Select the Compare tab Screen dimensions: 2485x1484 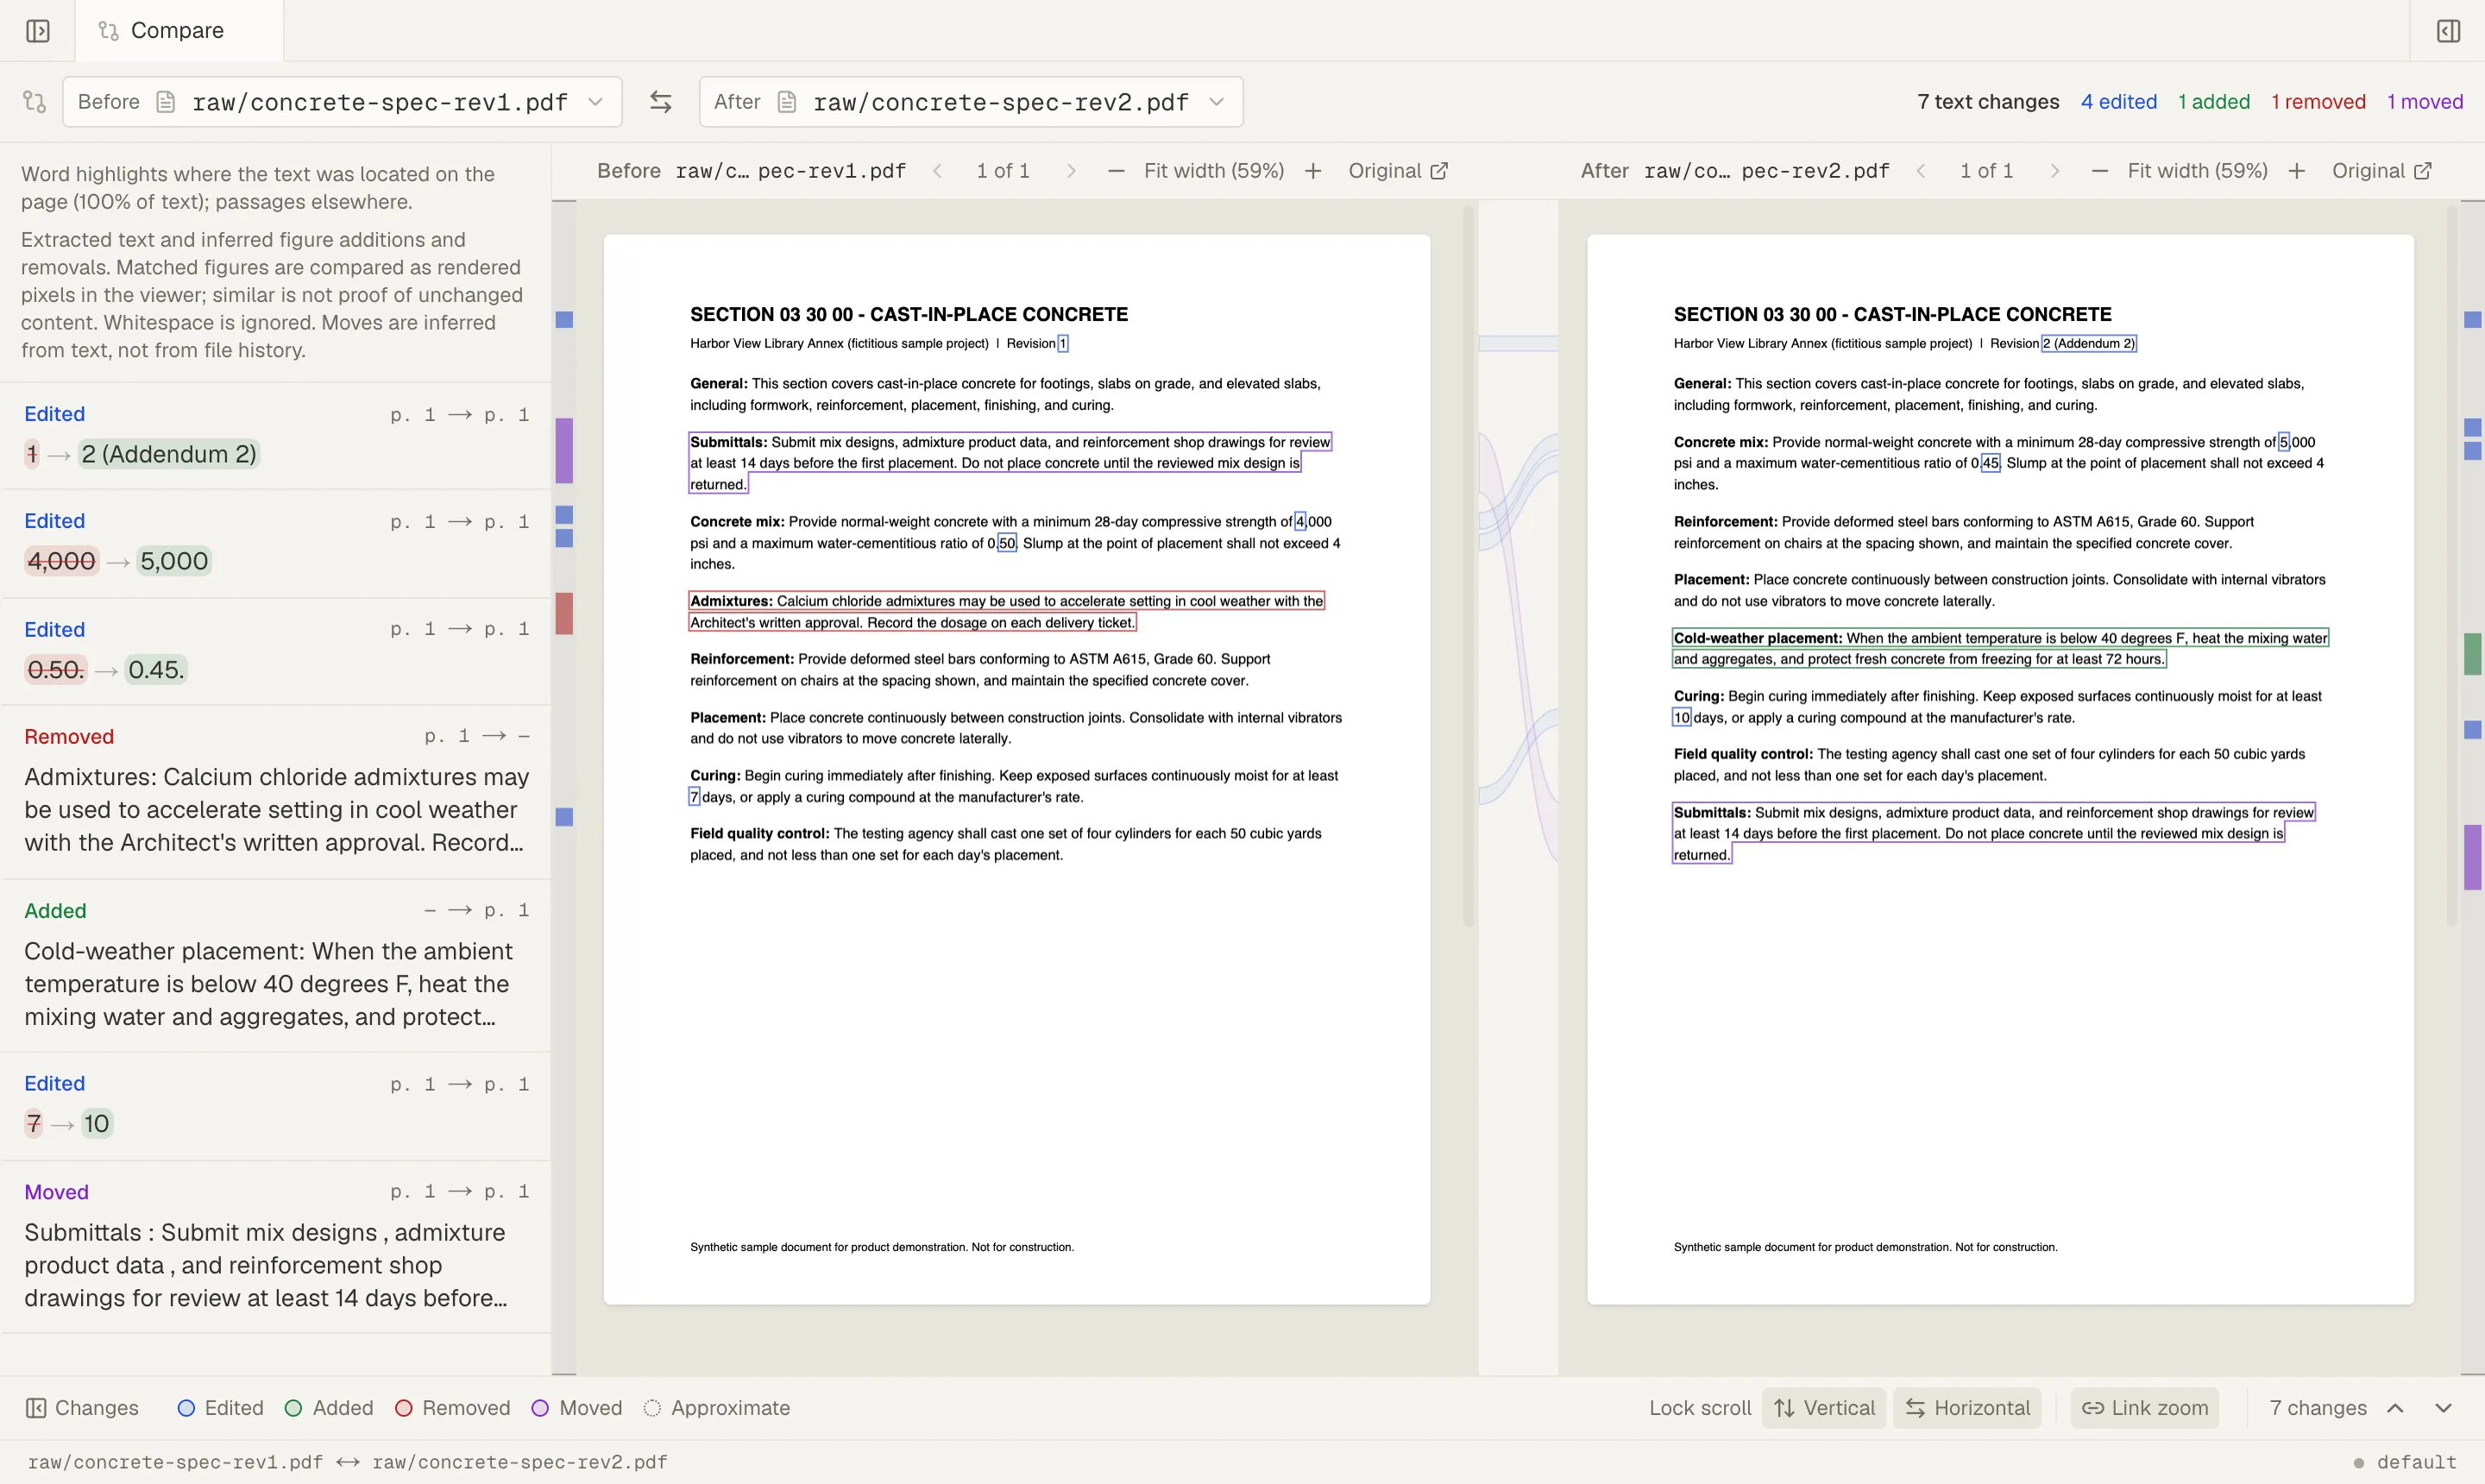pos(179,31)
